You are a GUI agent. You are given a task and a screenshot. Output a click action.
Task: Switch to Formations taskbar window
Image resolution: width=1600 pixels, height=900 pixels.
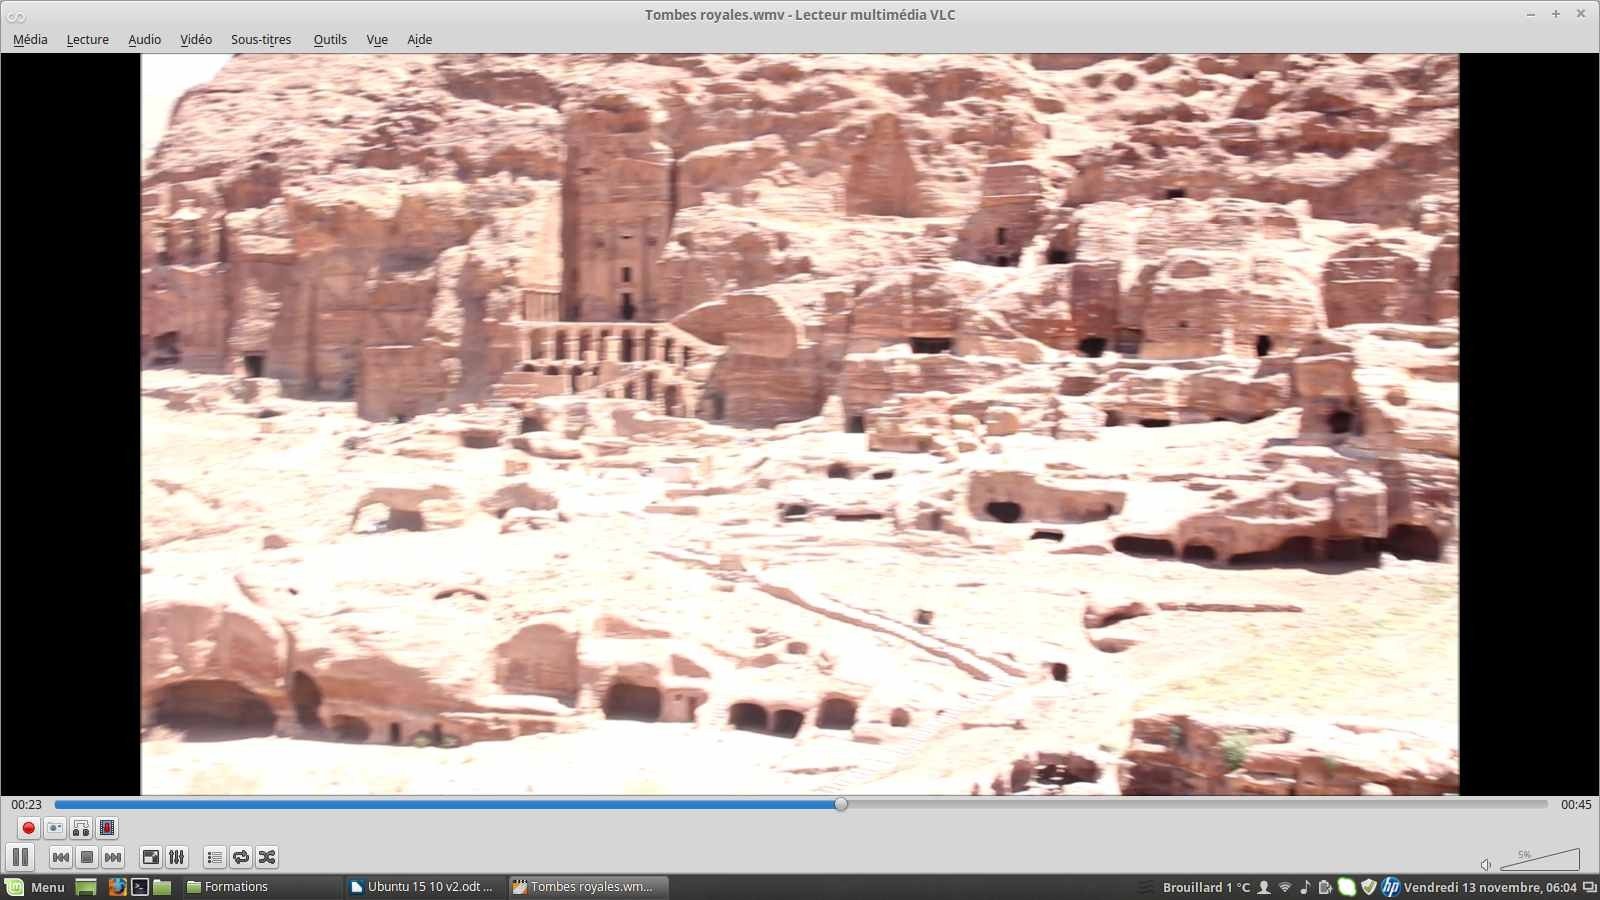click(x=236, y=887)
